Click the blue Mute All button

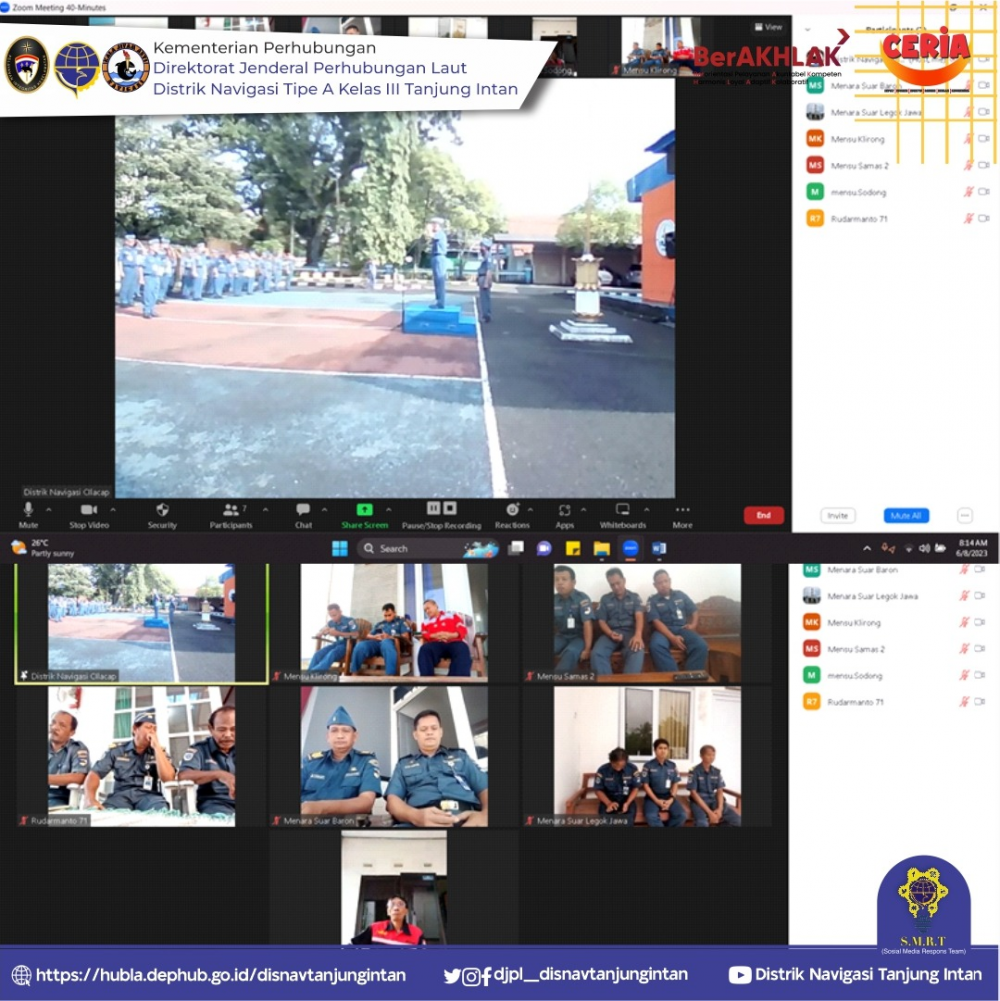point(906,515)
